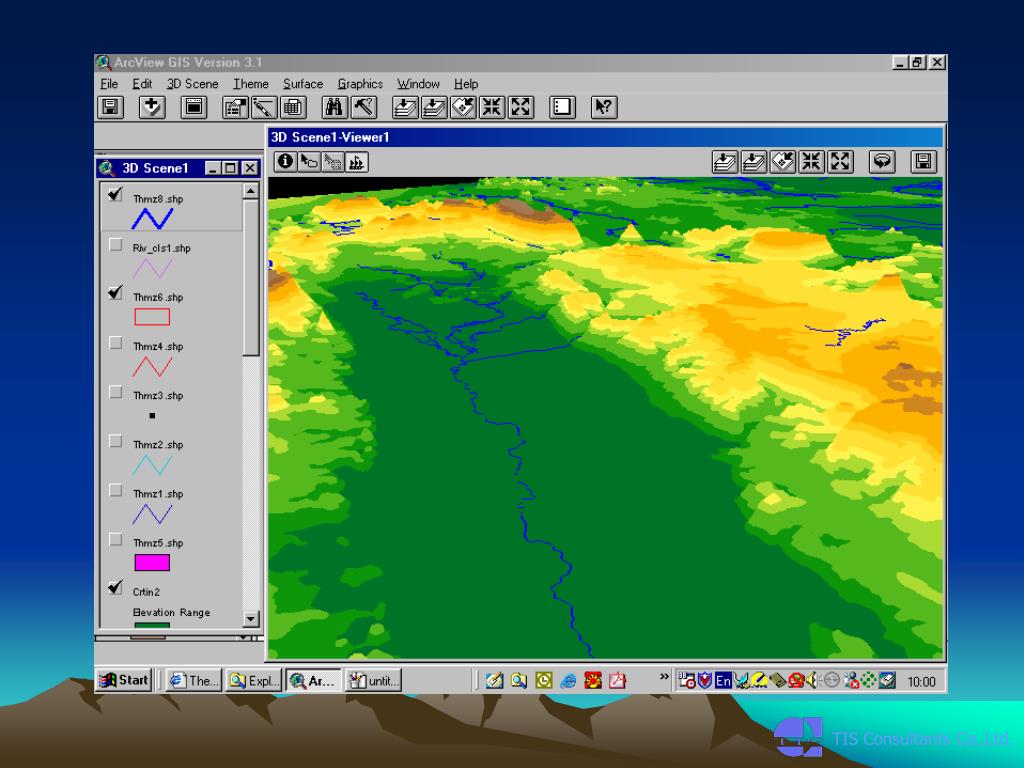Screen dimensions: 1024x768
Task: Check the Thmz3.shp theme checkbox
Action: point(116,392)
